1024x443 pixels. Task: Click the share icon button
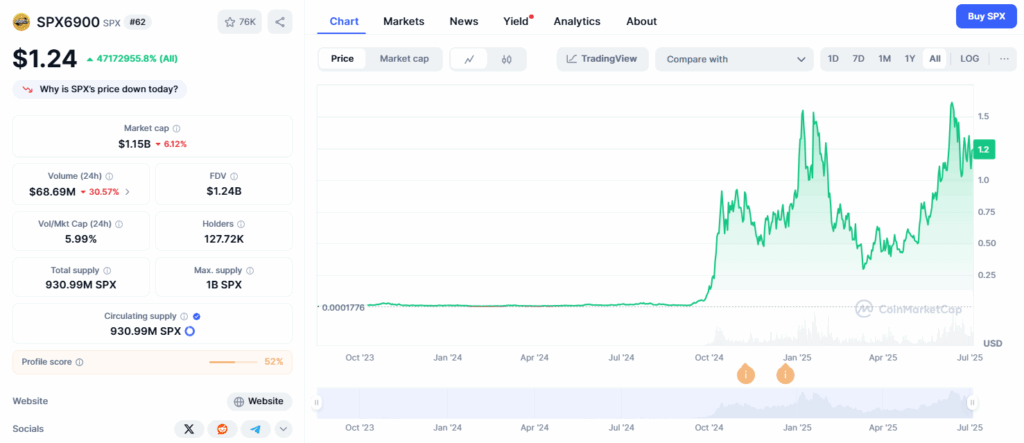click(280, 22)
